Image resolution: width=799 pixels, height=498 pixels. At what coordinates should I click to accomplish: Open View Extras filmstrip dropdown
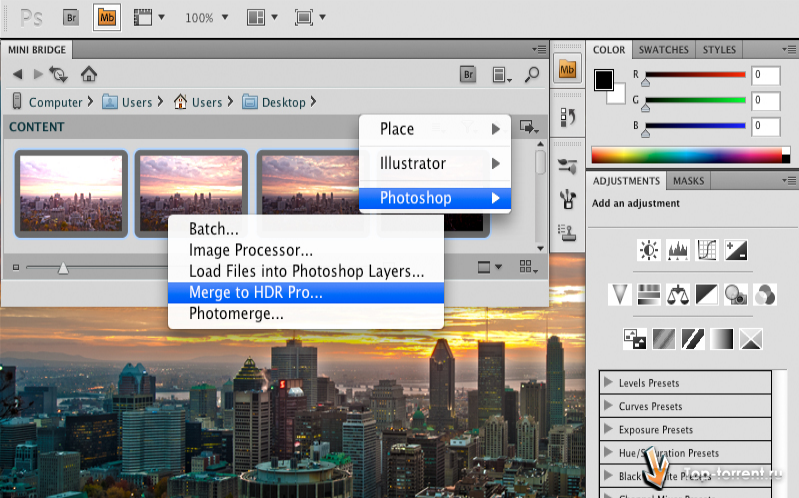click(x=149, y=18)
